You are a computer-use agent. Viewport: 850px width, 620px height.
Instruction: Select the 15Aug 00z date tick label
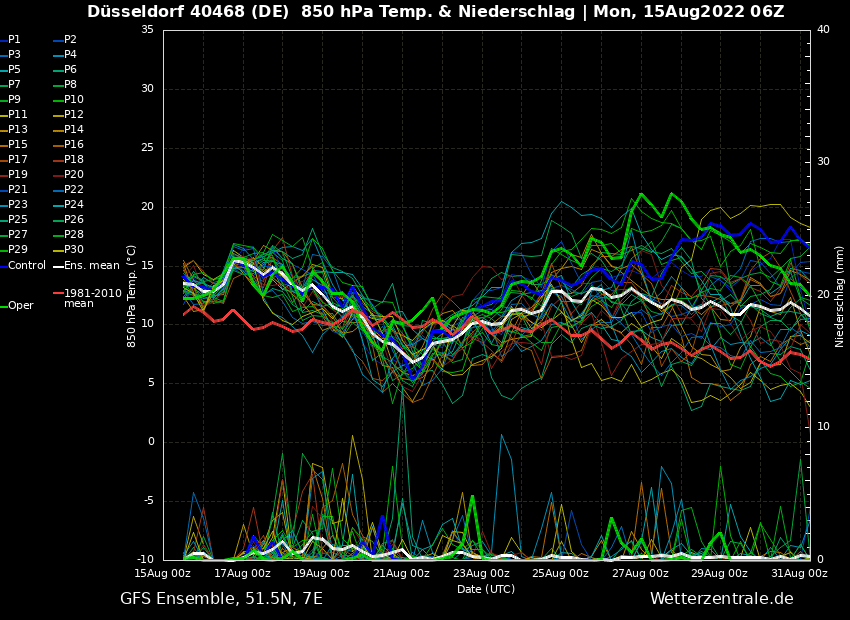click(x=163, y=574)
